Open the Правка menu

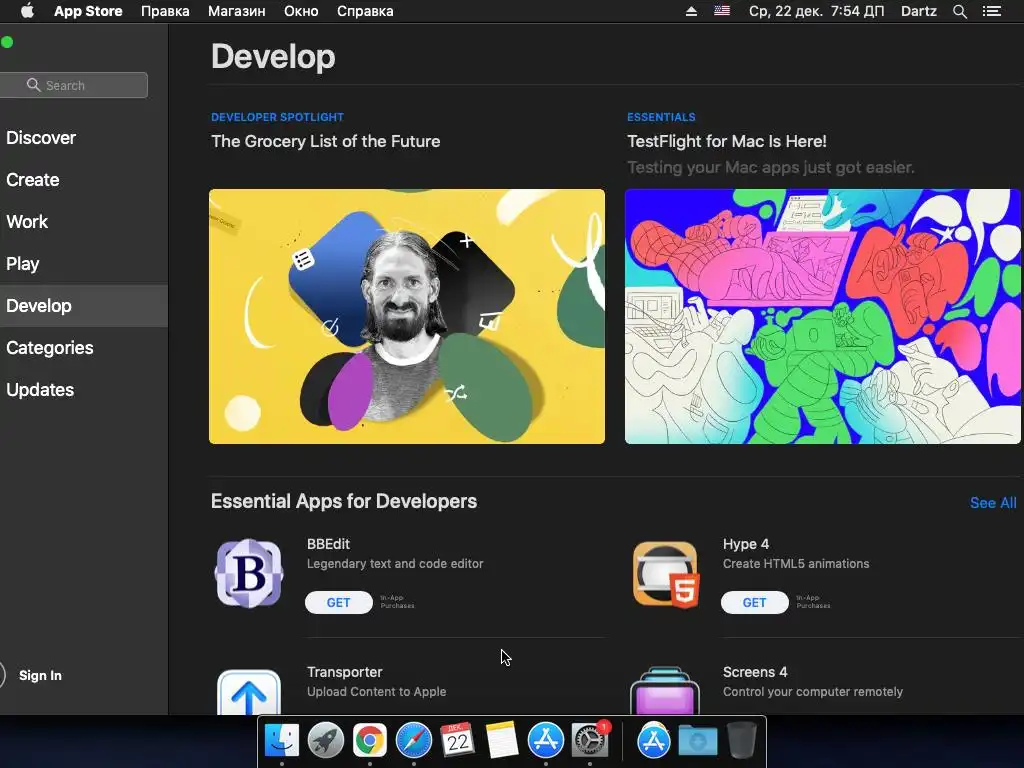coord(165,11)
